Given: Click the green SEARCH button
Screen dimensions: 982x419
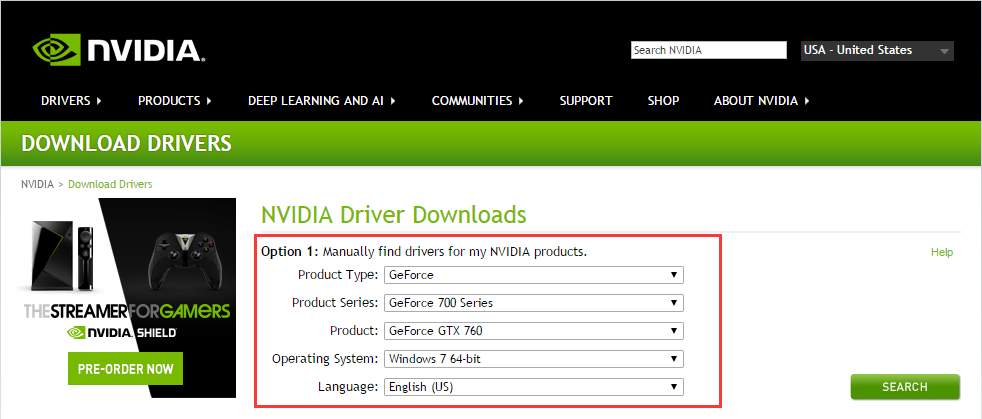Looking at the screenshot, I should [x=905, y=387].
